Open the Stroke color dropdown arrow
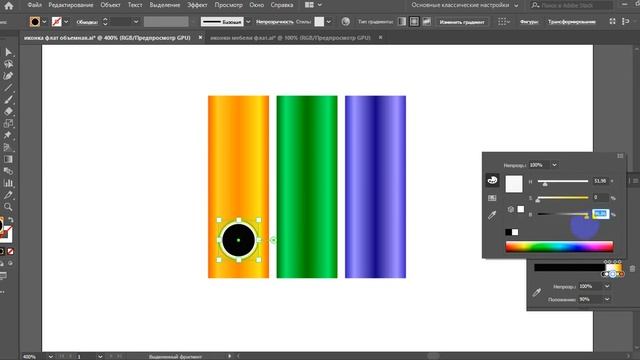 [x=66, y=22]
